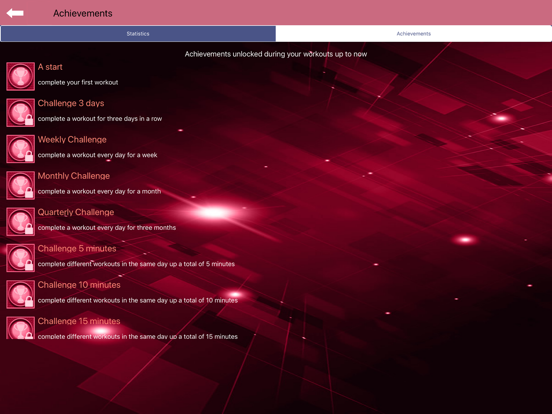
Task: Select the locked Quarterly Challenge trophy icon
Action: coord(20,221)
